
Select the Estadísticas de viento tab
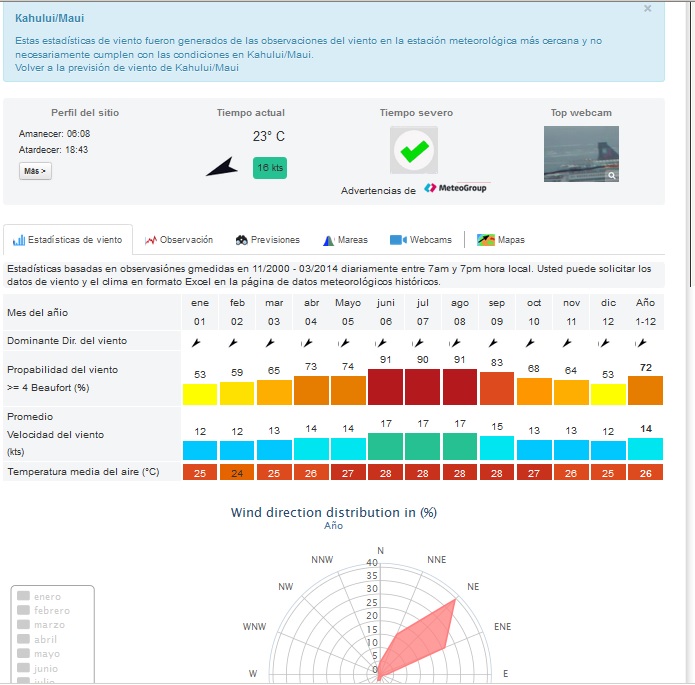[x=68, y=240]
